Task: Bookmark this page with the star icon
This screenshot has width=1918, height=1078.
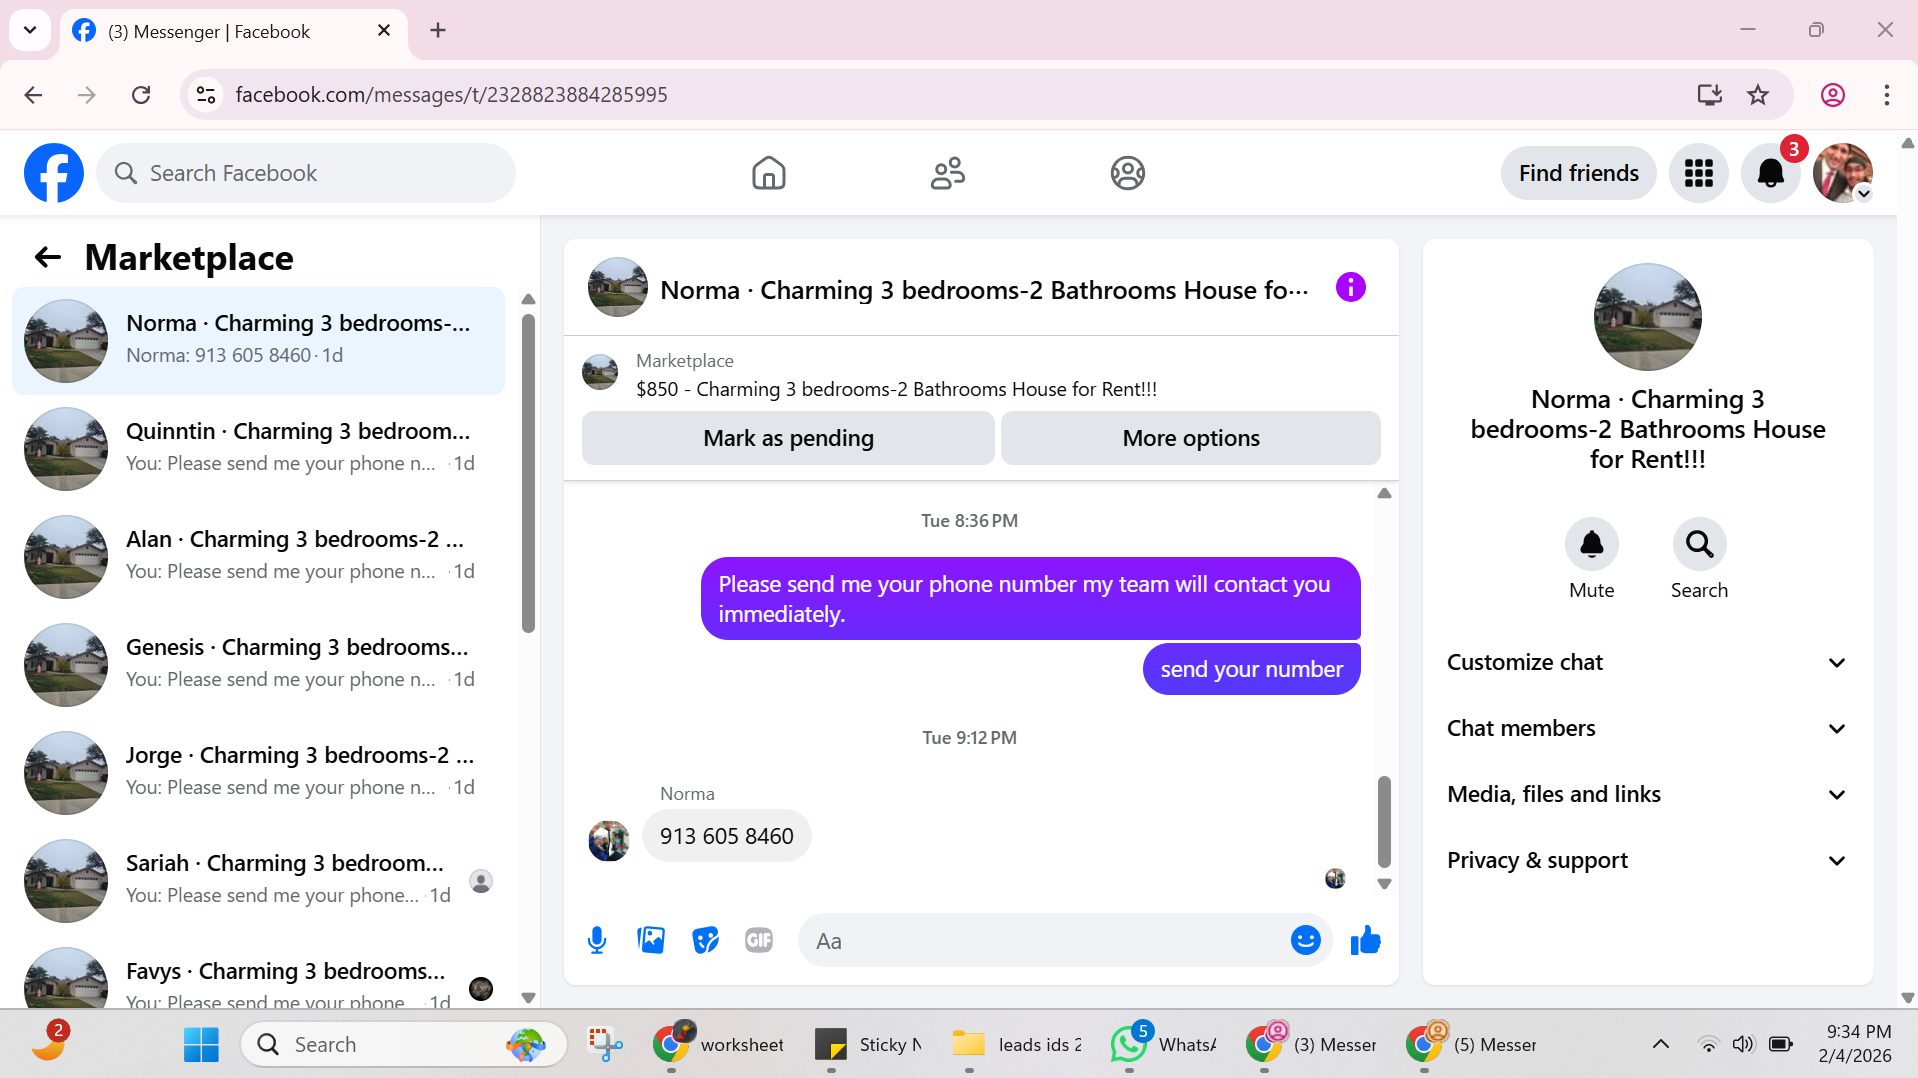Action: (1758, 95)
